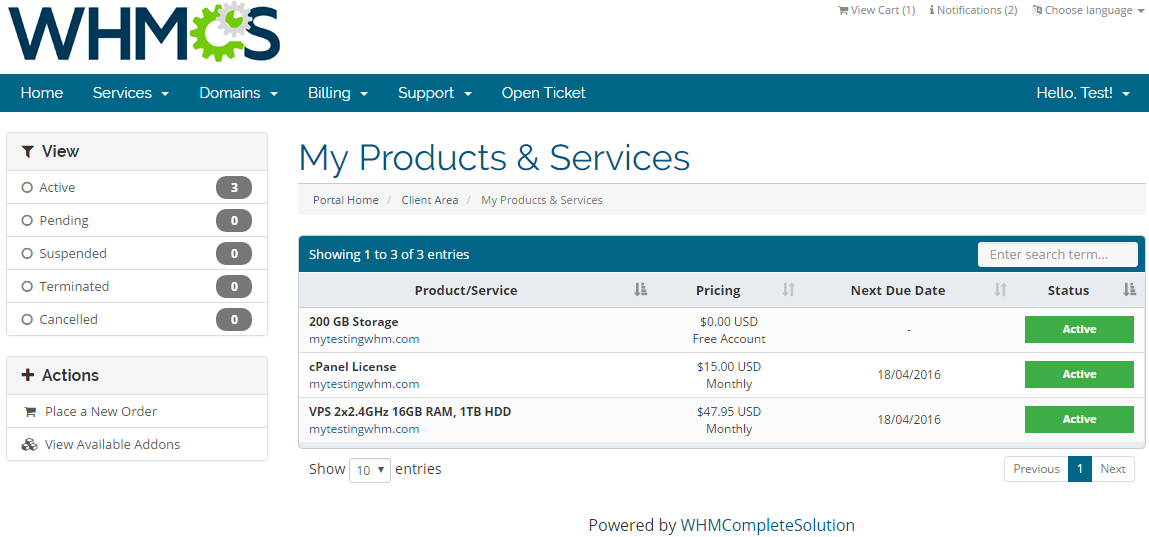Sort by Product/Service column icon
This screenshot has height=537, width=1149.
(x=640, y=290)
